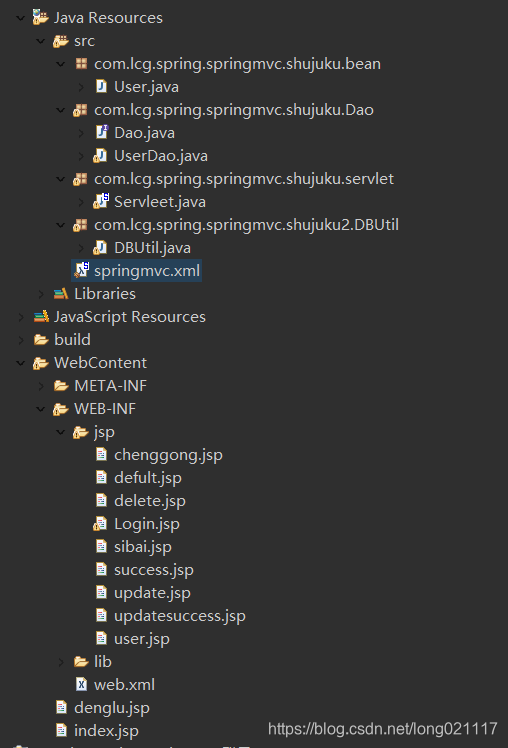Select the shujuku2.DBUtil package name
Image resolution: width=508 pixels, height=748 pixels.
click(x=246, y=225)
